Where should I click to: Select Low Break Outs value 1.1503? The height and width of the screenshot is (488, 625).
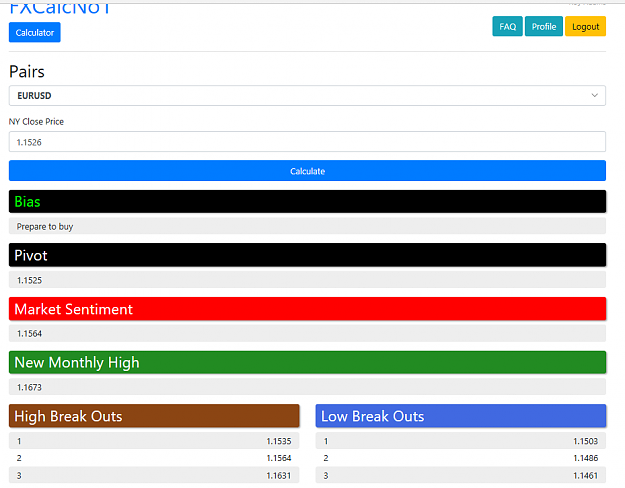586,441
